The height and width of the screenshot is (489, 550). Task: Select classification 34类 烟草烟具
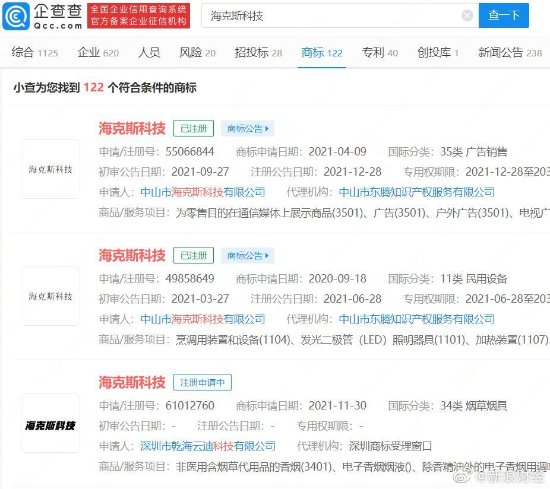tap(474, 406)
